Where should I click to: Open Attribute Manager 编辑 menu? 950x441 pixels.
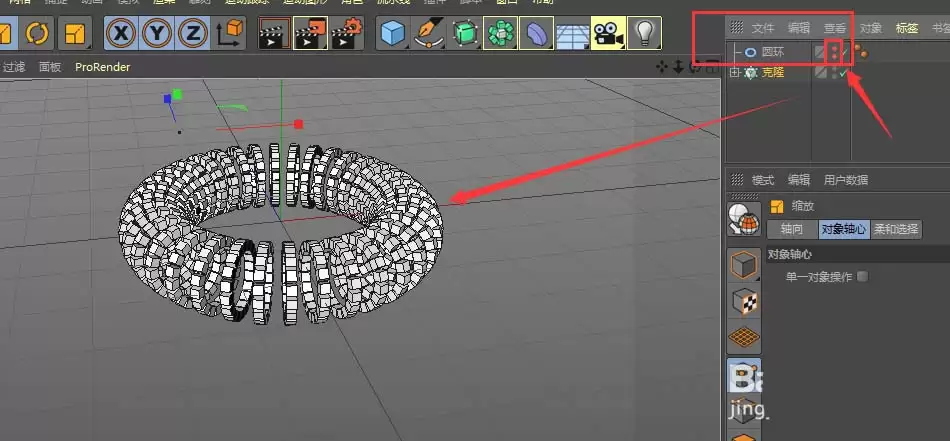pos(799,180)
